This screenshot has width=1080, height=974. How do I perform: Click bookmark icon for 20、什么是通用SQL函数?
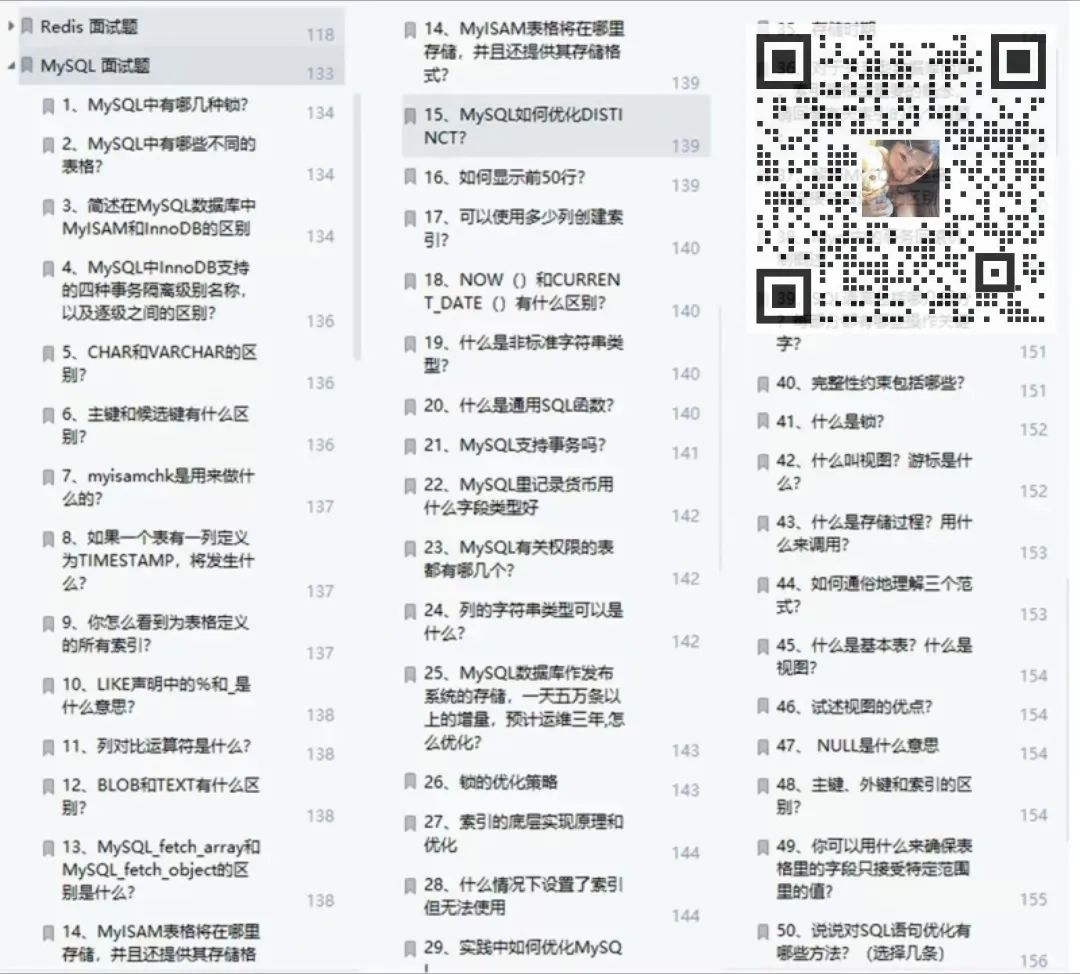point(410,406)
